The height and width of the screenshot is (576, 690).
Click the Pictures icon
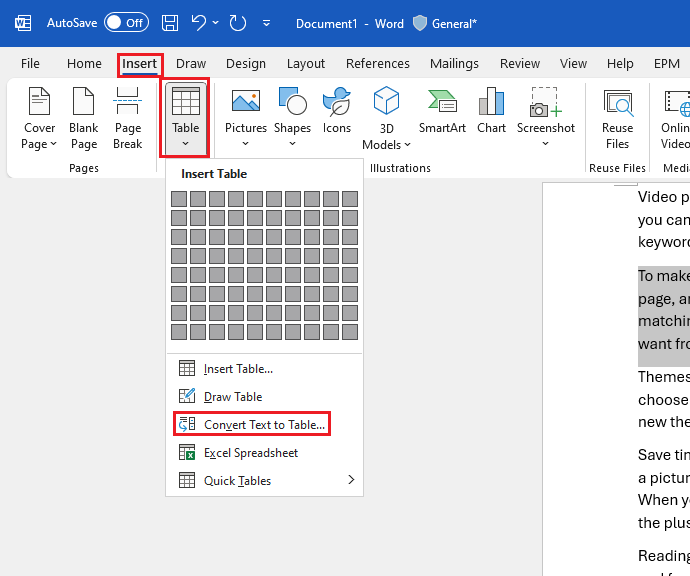[246, 101]
